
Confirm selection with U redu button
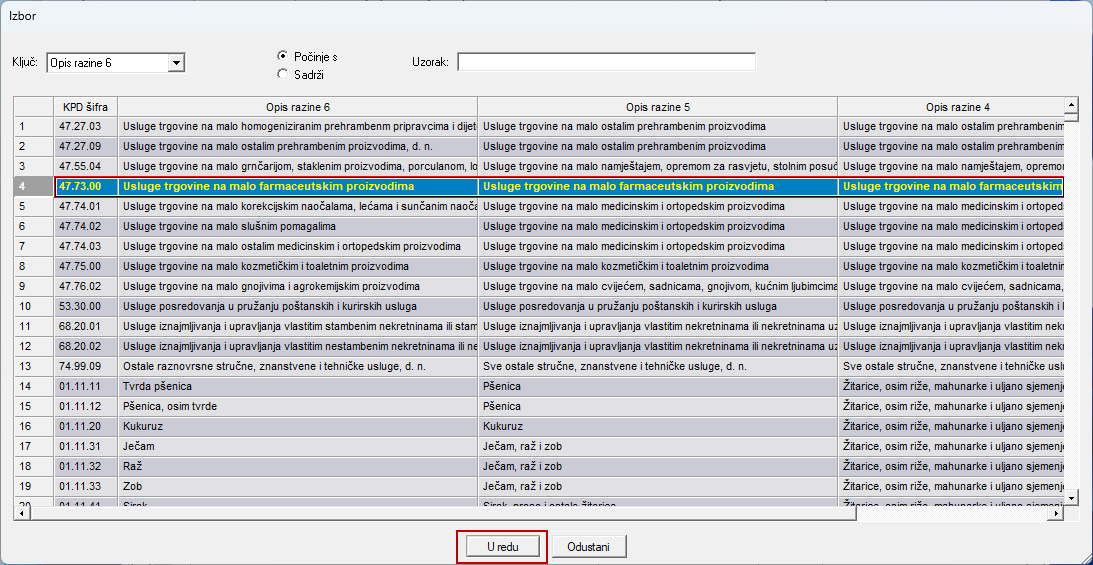point(502,547)
